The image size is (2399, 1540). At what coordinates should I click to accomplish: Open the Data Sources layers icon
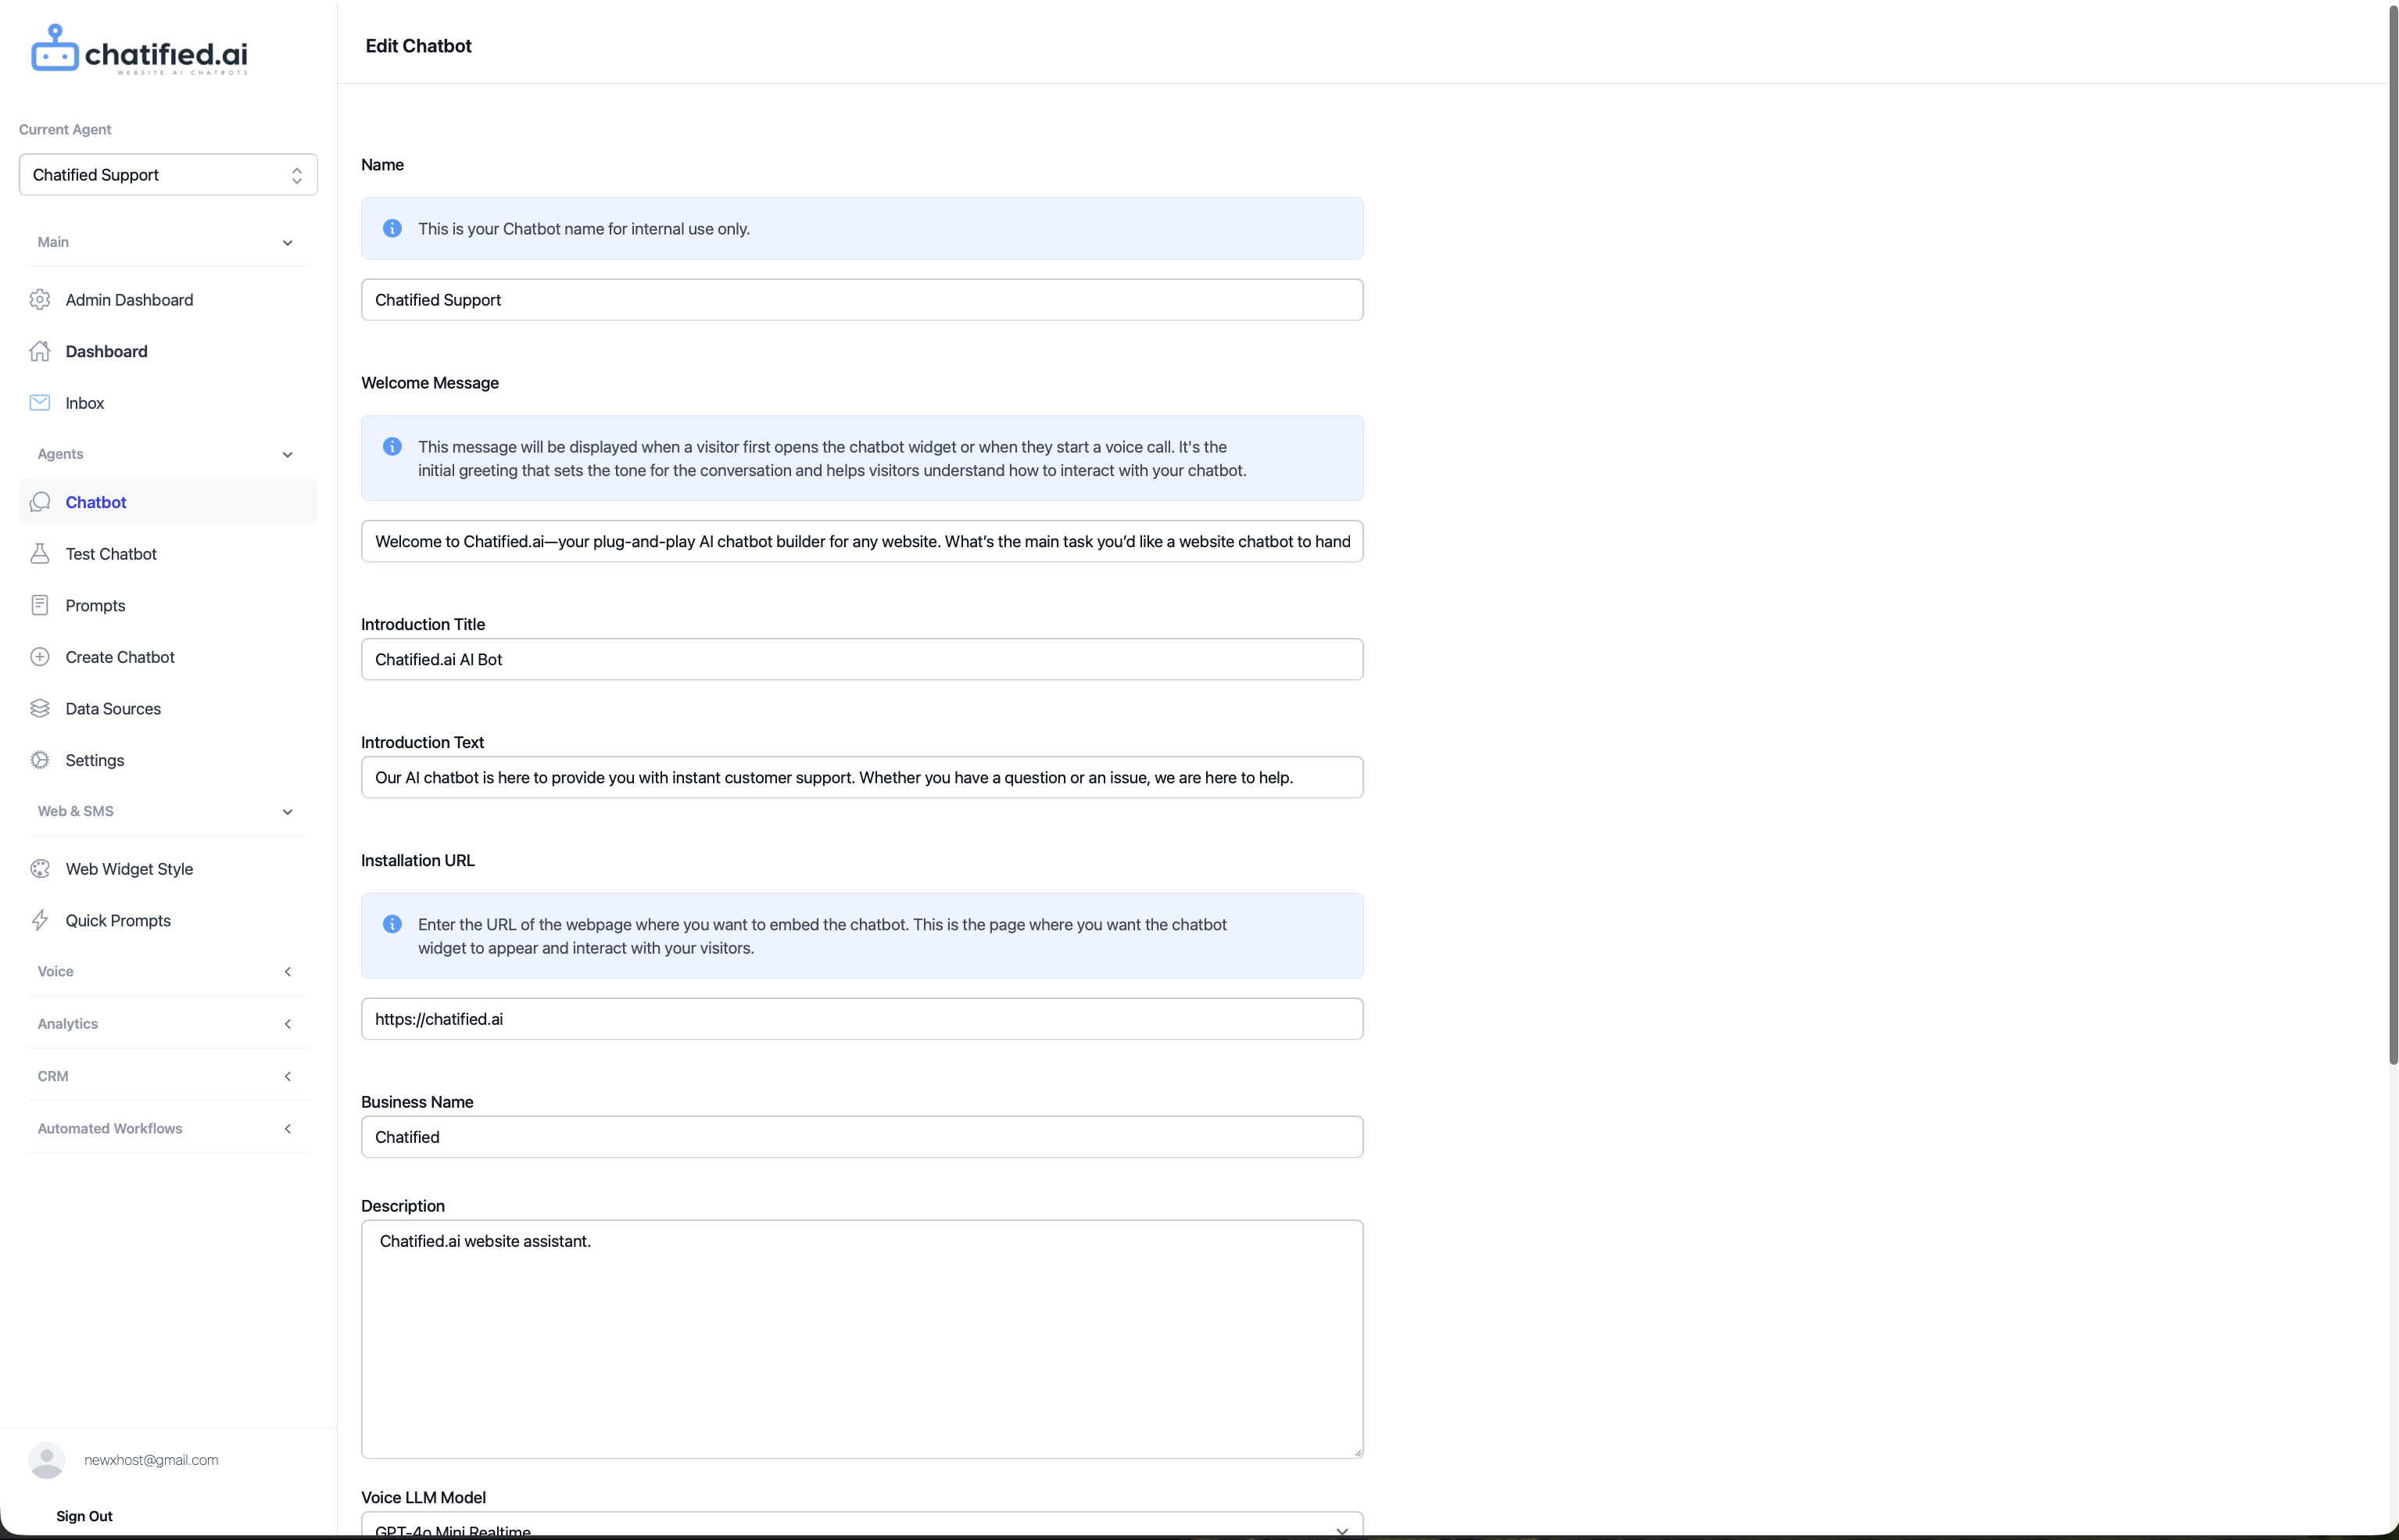40,708
